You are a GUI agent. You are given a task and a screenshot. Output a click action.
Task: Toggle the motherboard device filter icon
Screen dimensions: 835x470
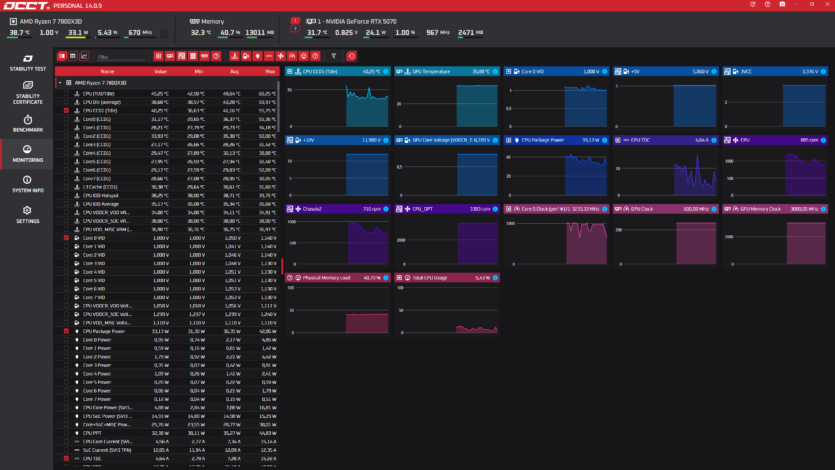182,56
